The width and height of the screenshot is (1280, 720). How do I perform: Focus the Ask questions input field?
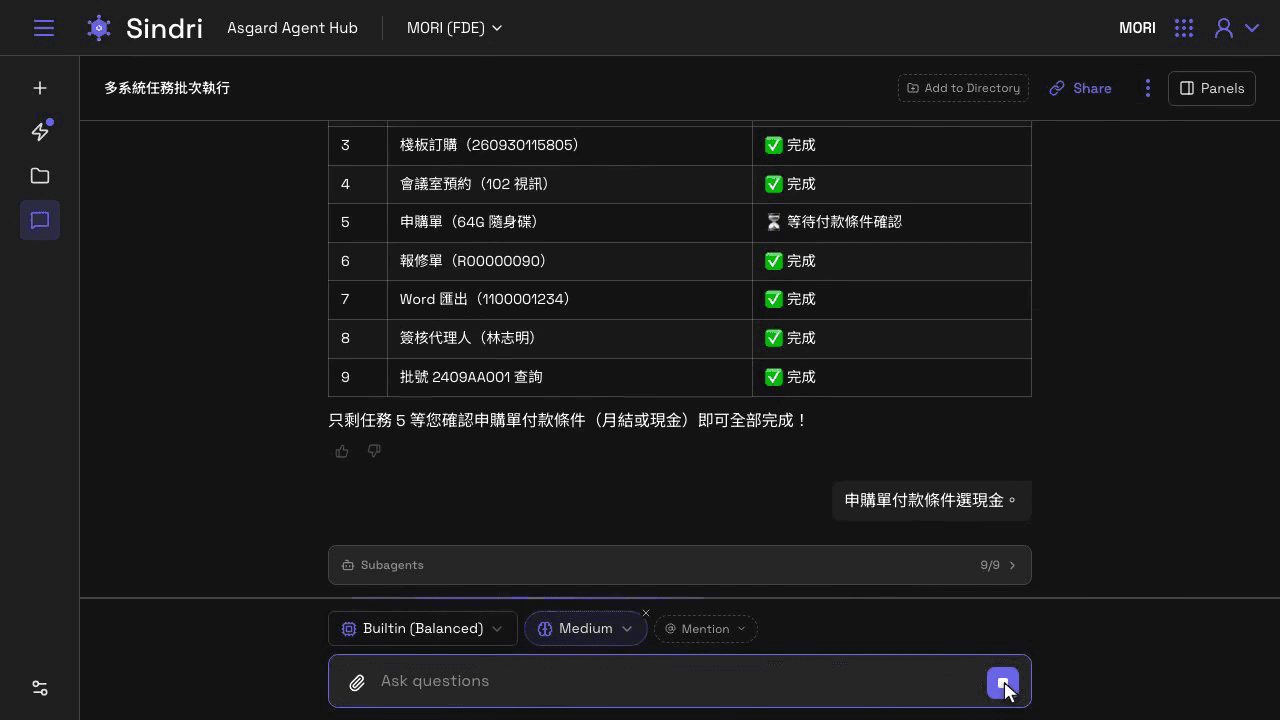pos(680,681)
